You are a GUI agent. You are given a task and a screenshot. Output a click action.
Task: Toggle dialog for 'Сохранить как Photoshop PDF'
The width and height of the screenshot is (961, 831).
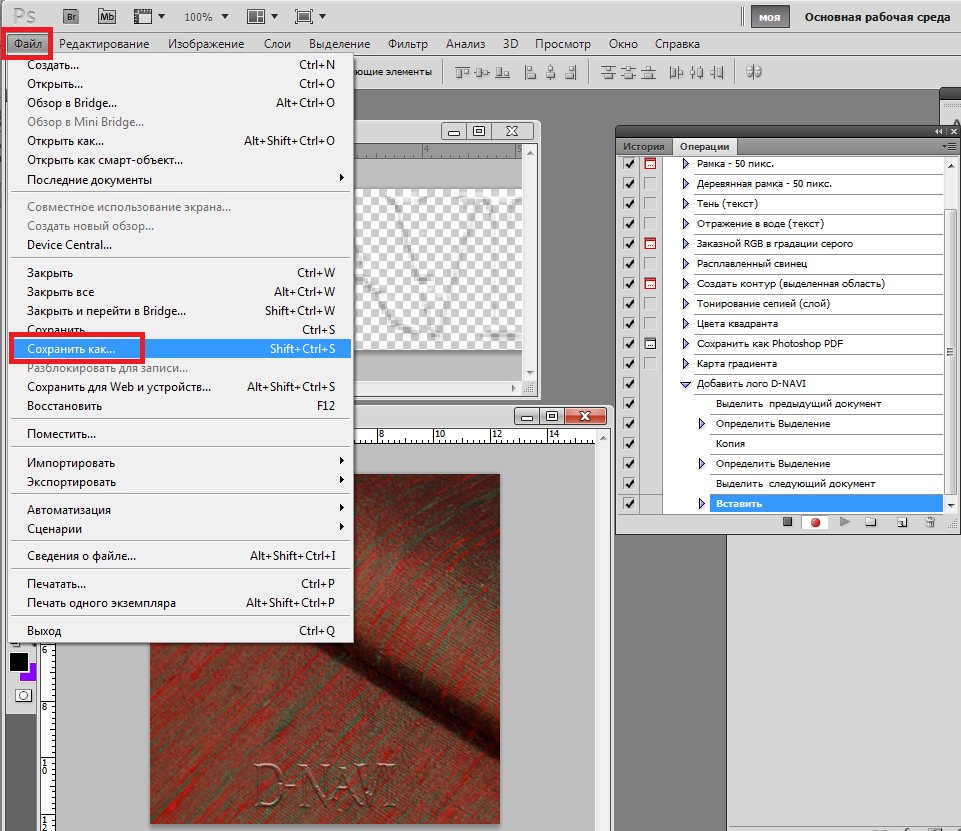(x=650, y=343)
